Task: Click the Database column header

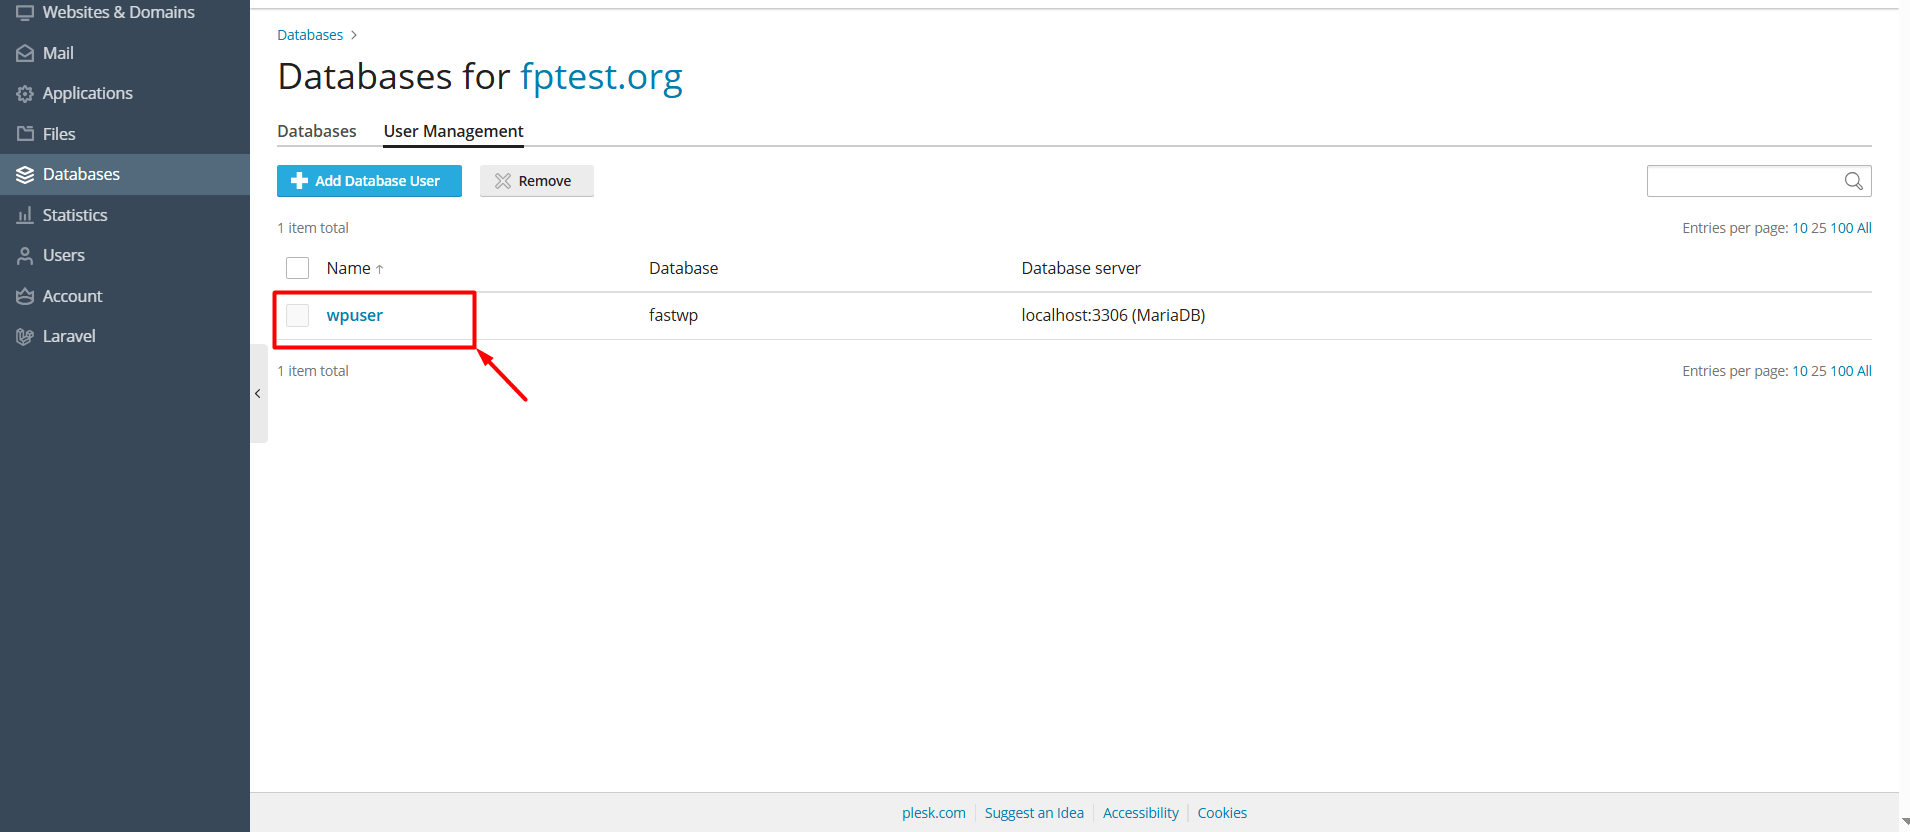Action: coord(683,268)
